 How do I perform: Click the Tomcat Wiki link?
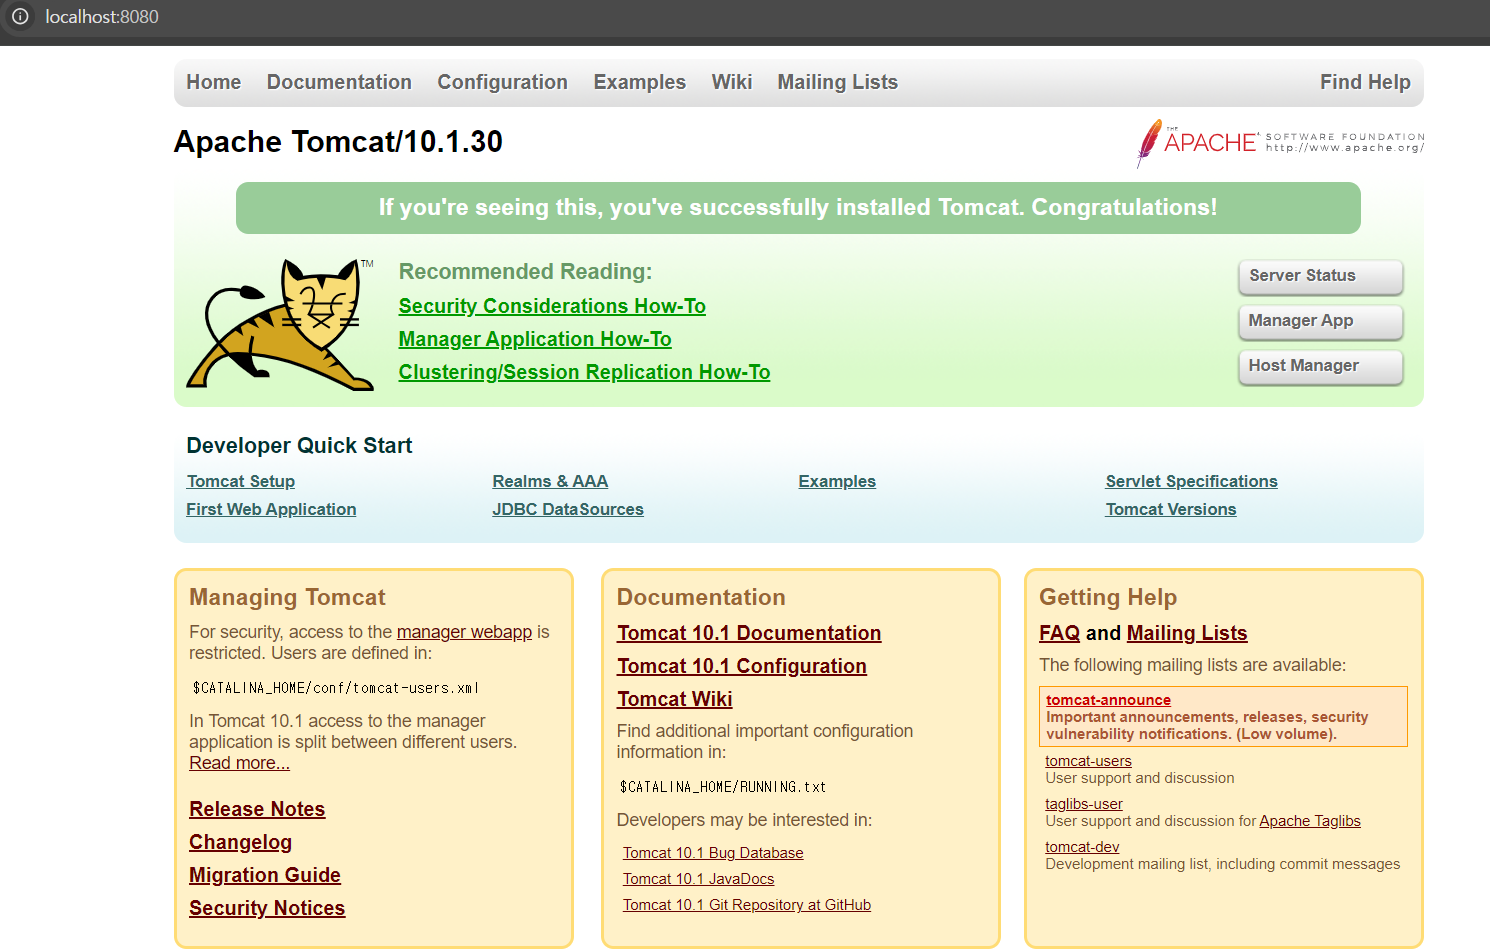click(x=675, y=699)
